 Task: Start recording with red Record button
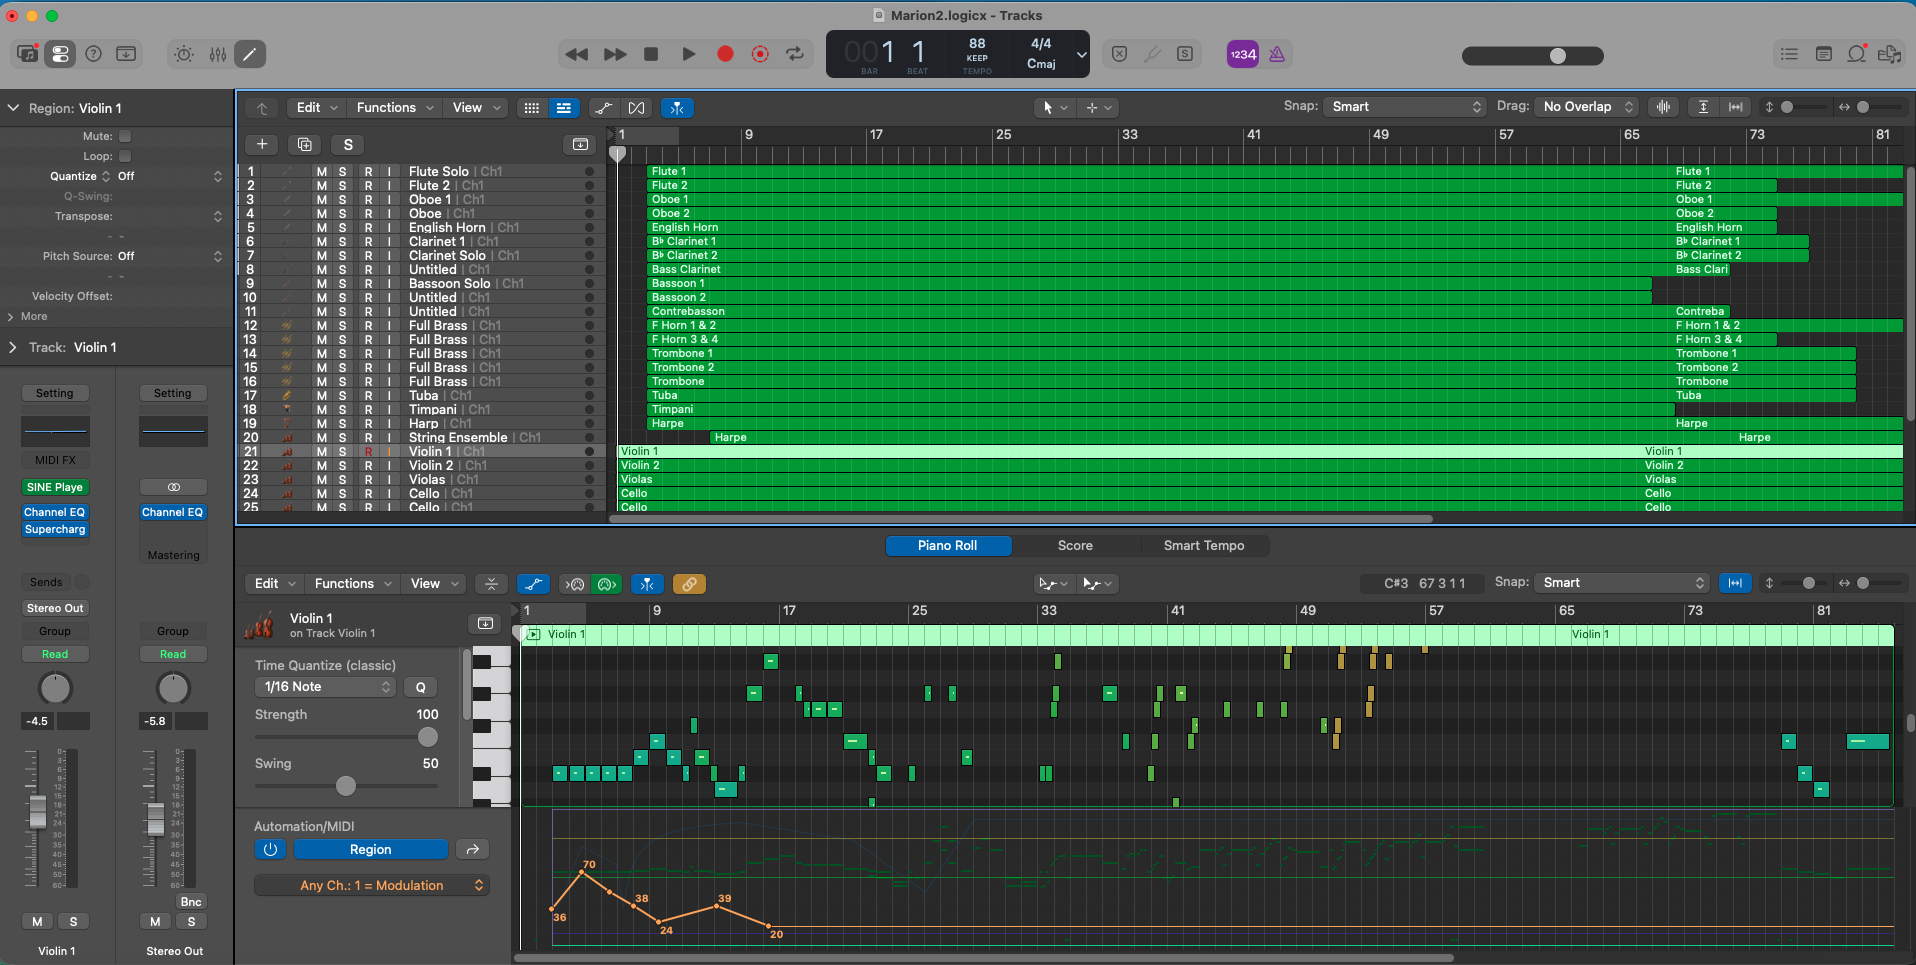pos(725,54)
